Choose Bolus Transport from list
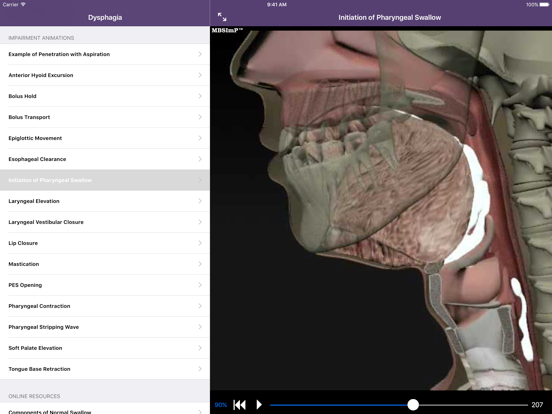The height and width of the screenshot is (414, 552). click(x=105, y=117)
